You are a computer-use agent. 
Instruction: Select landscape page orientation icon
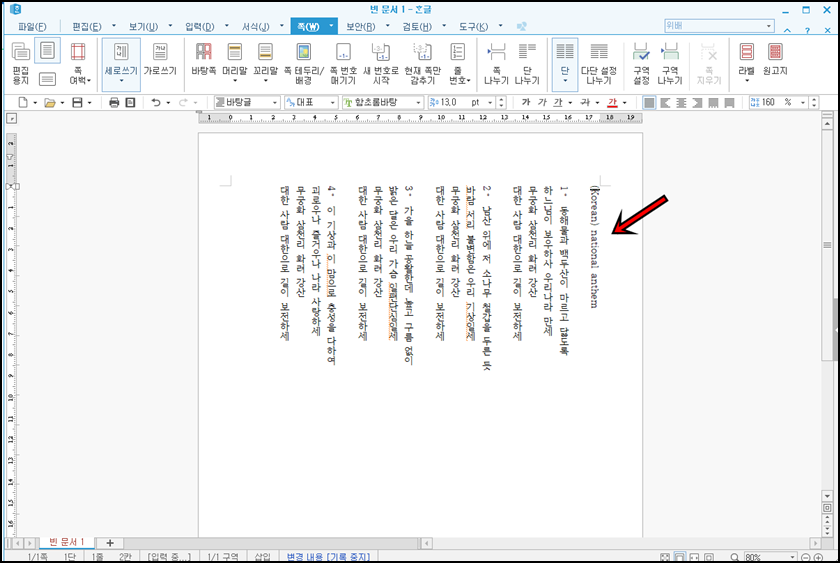click(47, 80)
